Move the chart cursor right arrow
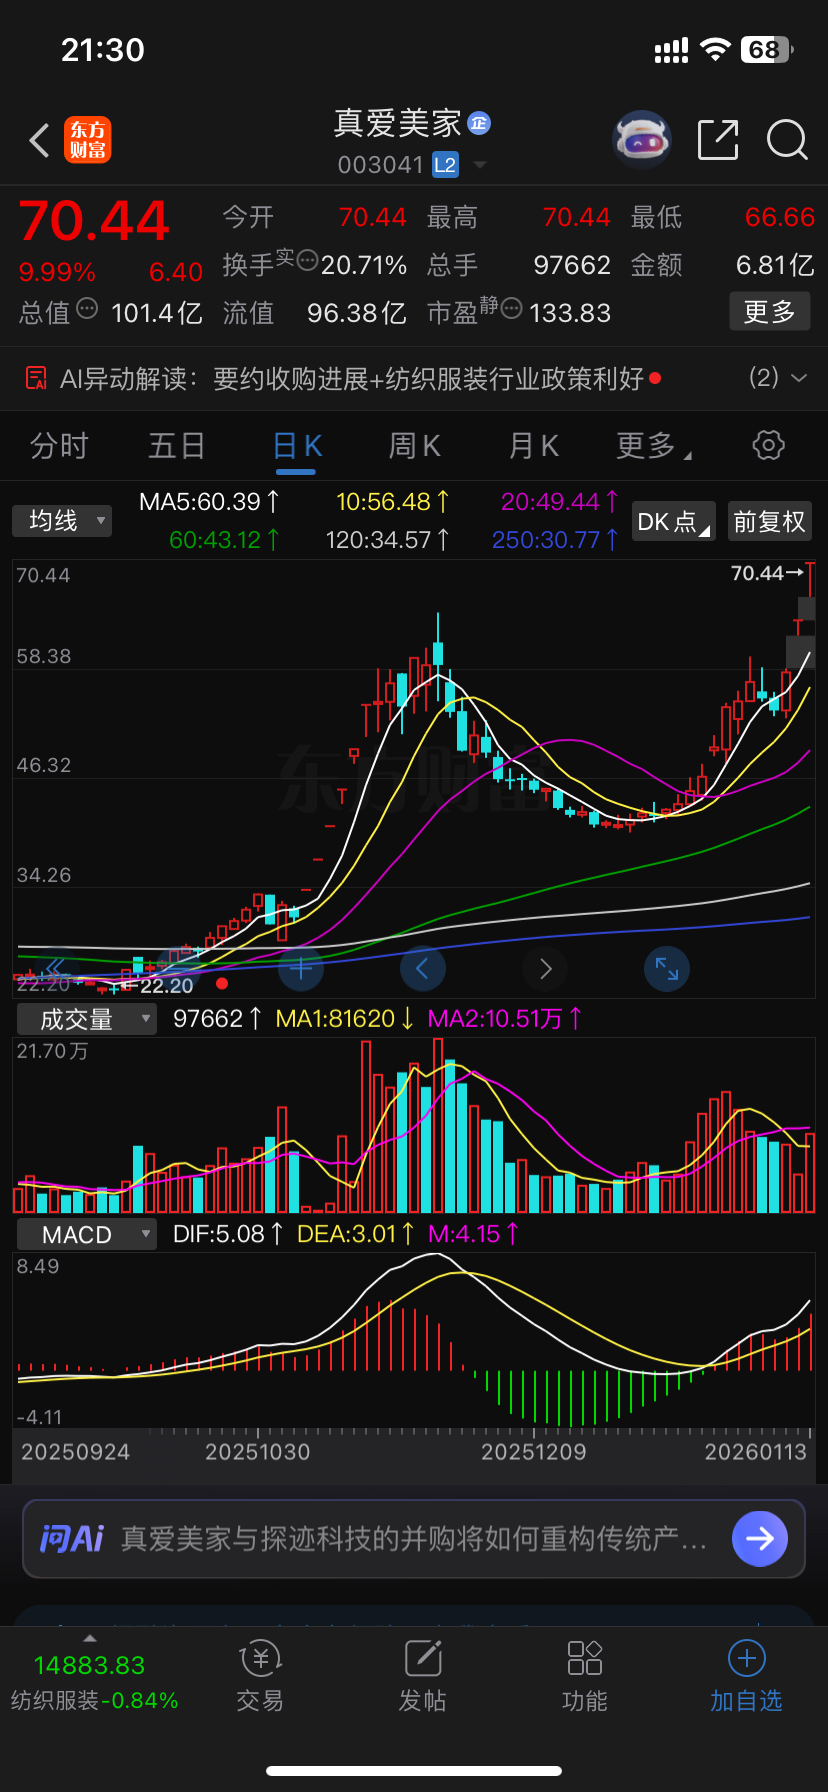 click(x=545, y=967)
